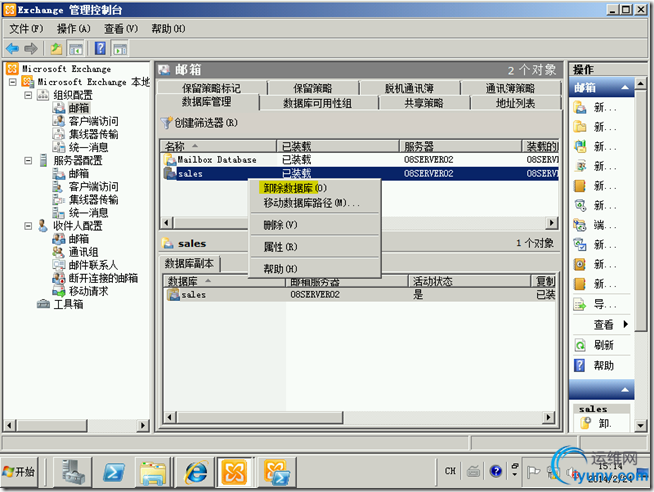Click the 刷新 refresh icon in actions pane

click(x=580, y=345)
